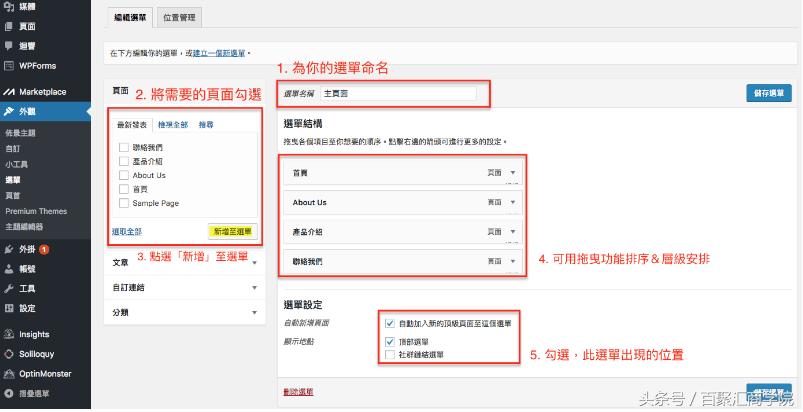Focus the 選單名稱 menu name field
This screenshot has height=412, width=803.
[398, 94]
